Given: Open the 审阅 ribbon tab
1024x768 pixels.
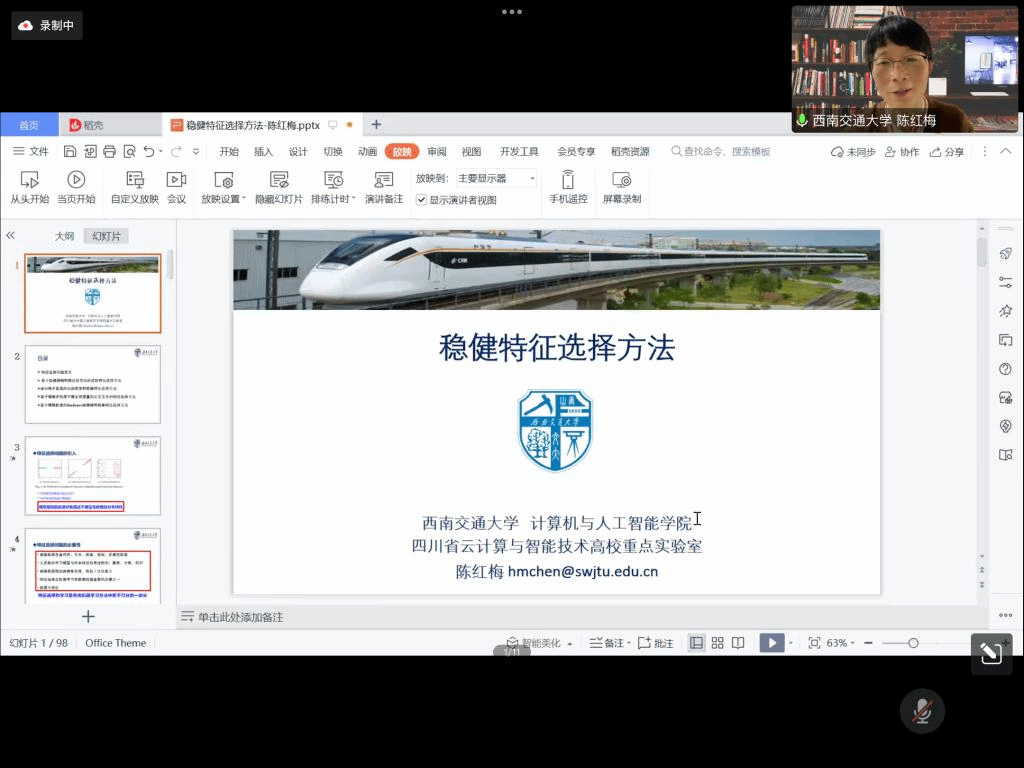Looking at the screenshot, I should (x=437, y=152).
